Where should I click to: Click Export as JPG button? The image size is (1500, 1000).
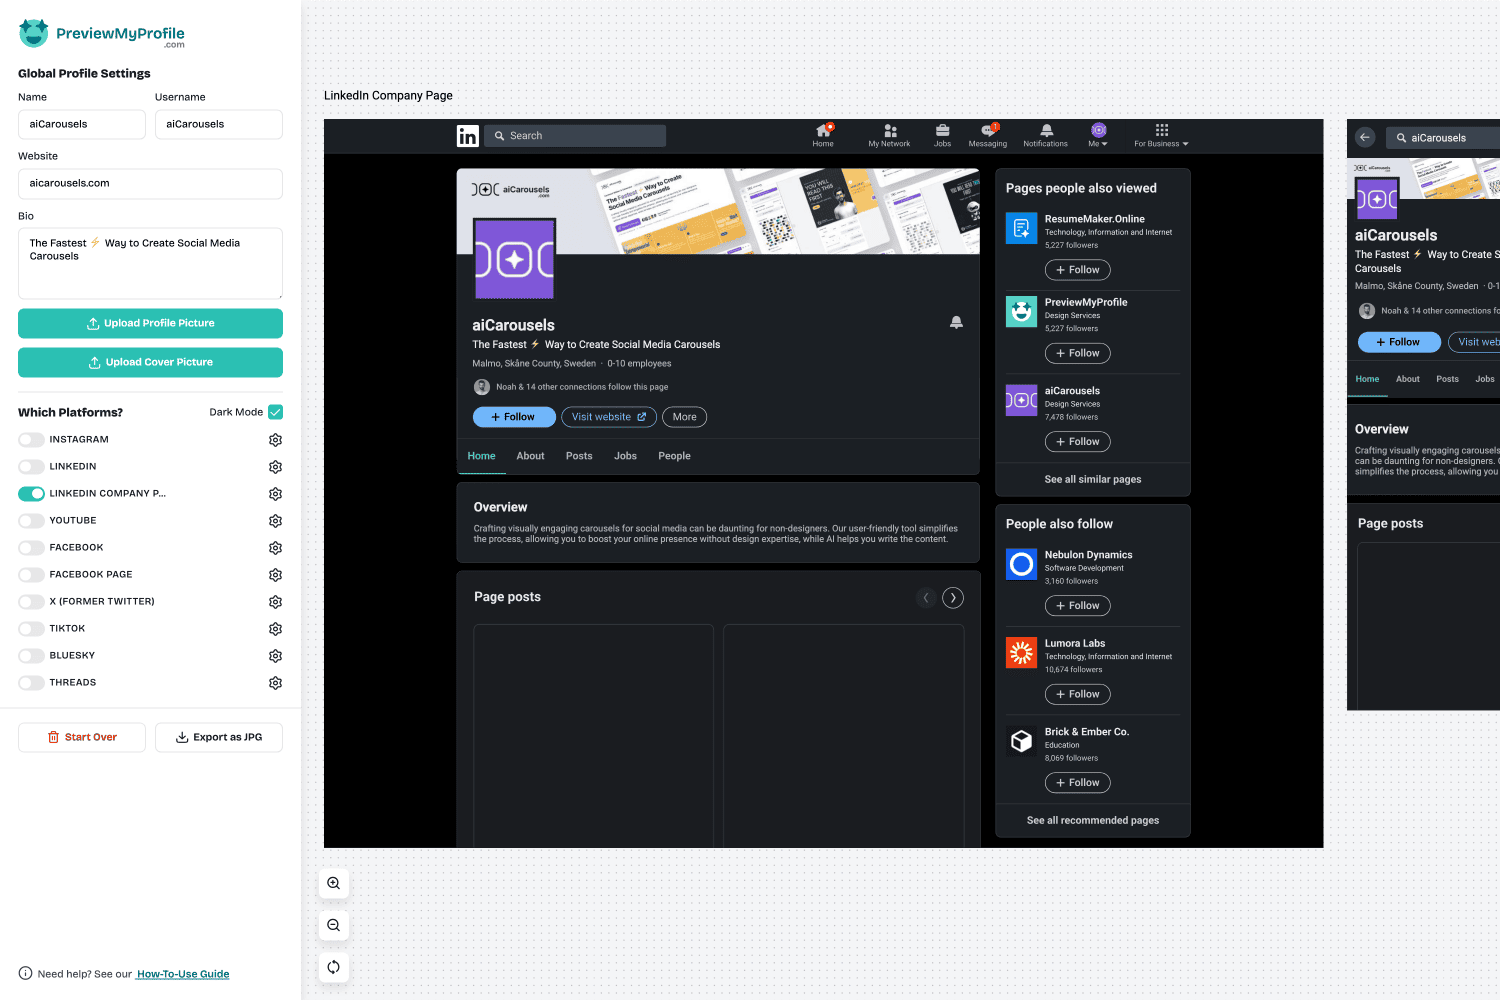219,737
